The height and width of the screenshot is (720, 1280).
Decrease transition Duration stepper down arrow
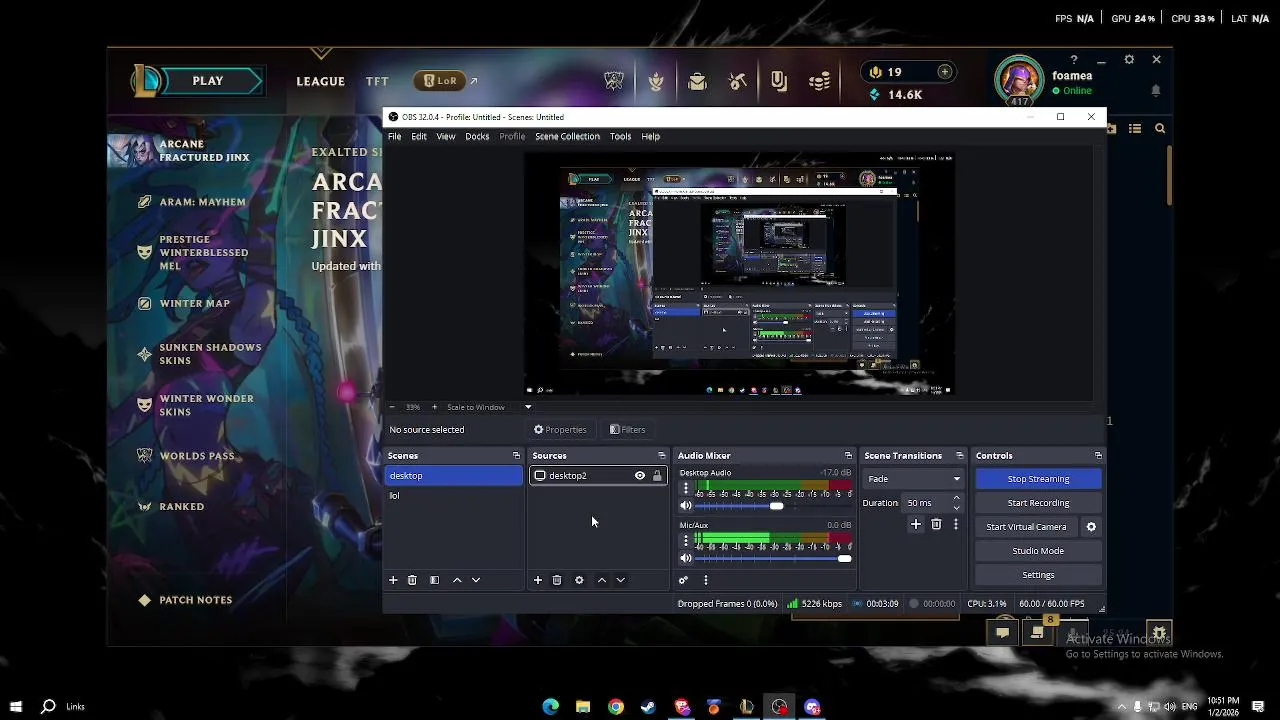957,508
